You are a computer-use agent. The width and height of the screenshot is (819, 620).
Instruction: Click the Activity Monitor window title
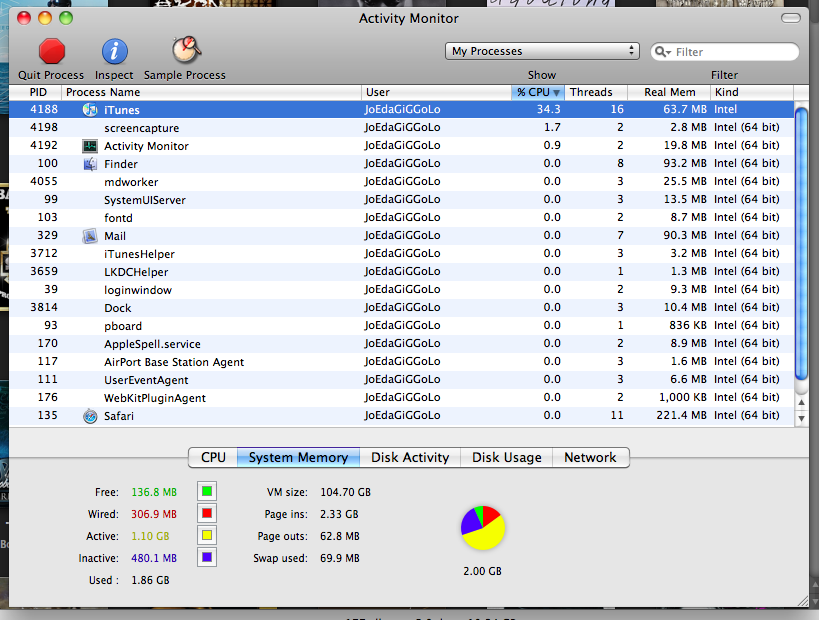pos(408,18)
